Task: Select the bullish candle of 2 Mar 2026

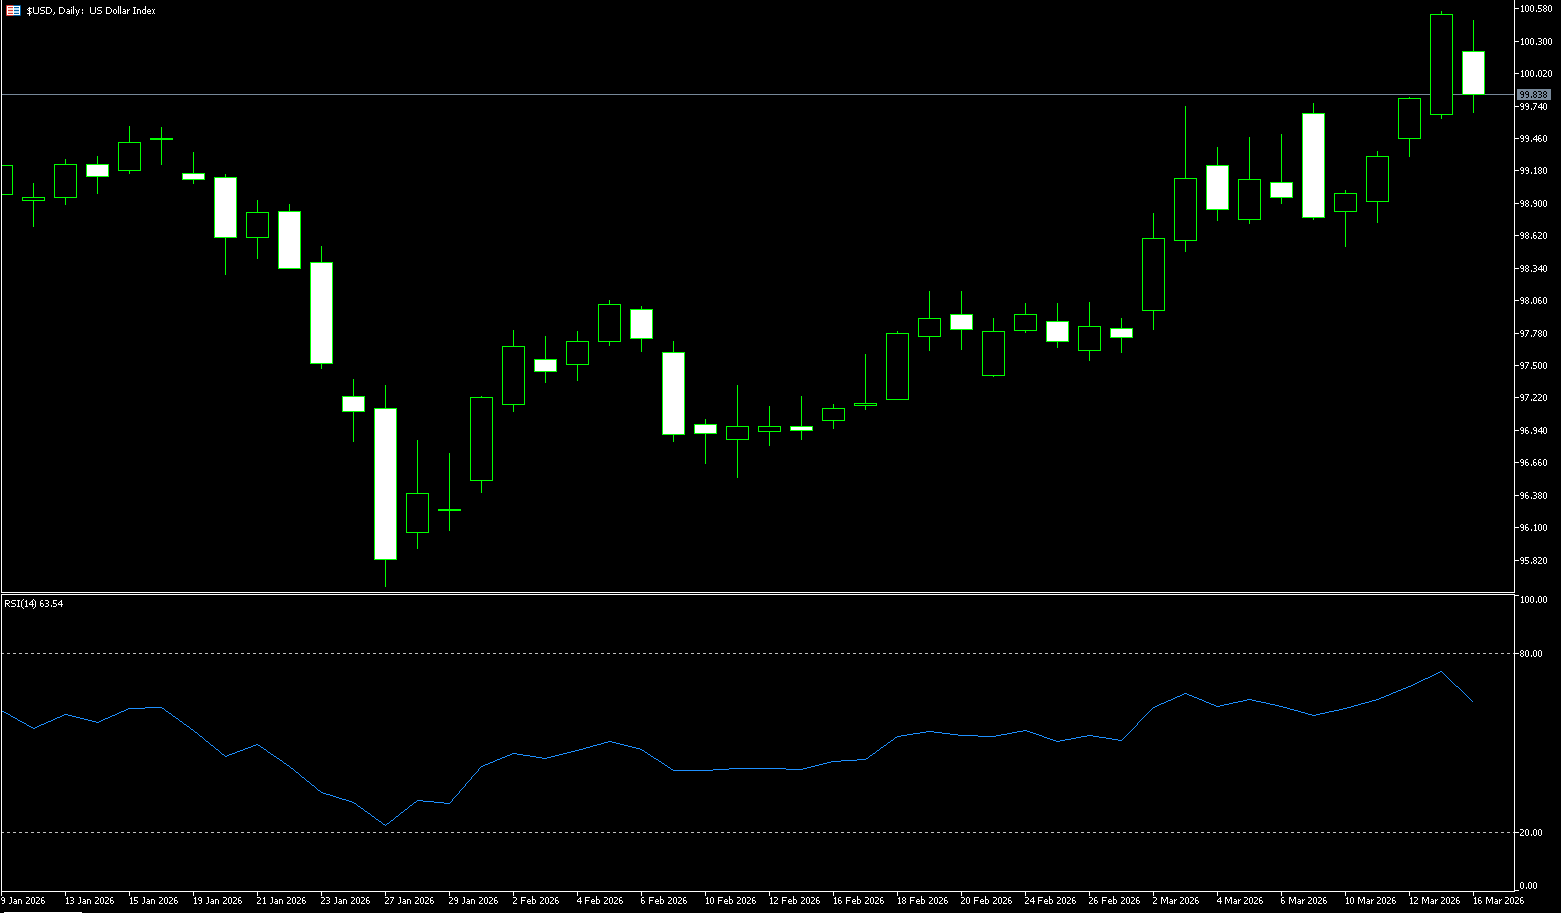Action: 1153,274
